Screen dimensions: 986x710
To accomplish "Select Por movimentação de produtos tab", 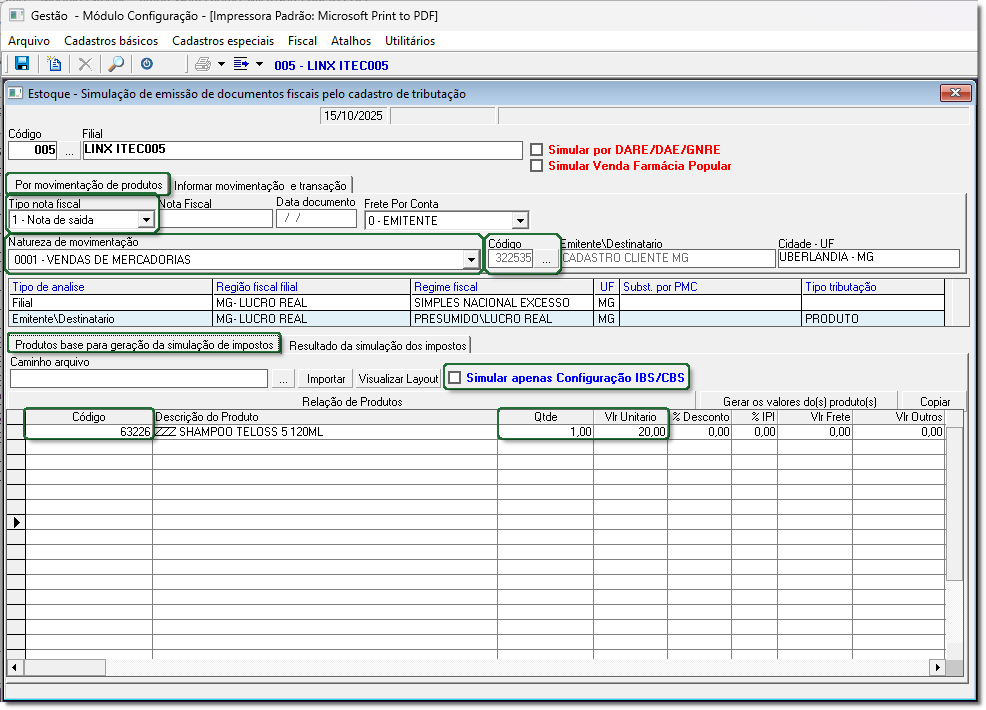I will 89,185.
